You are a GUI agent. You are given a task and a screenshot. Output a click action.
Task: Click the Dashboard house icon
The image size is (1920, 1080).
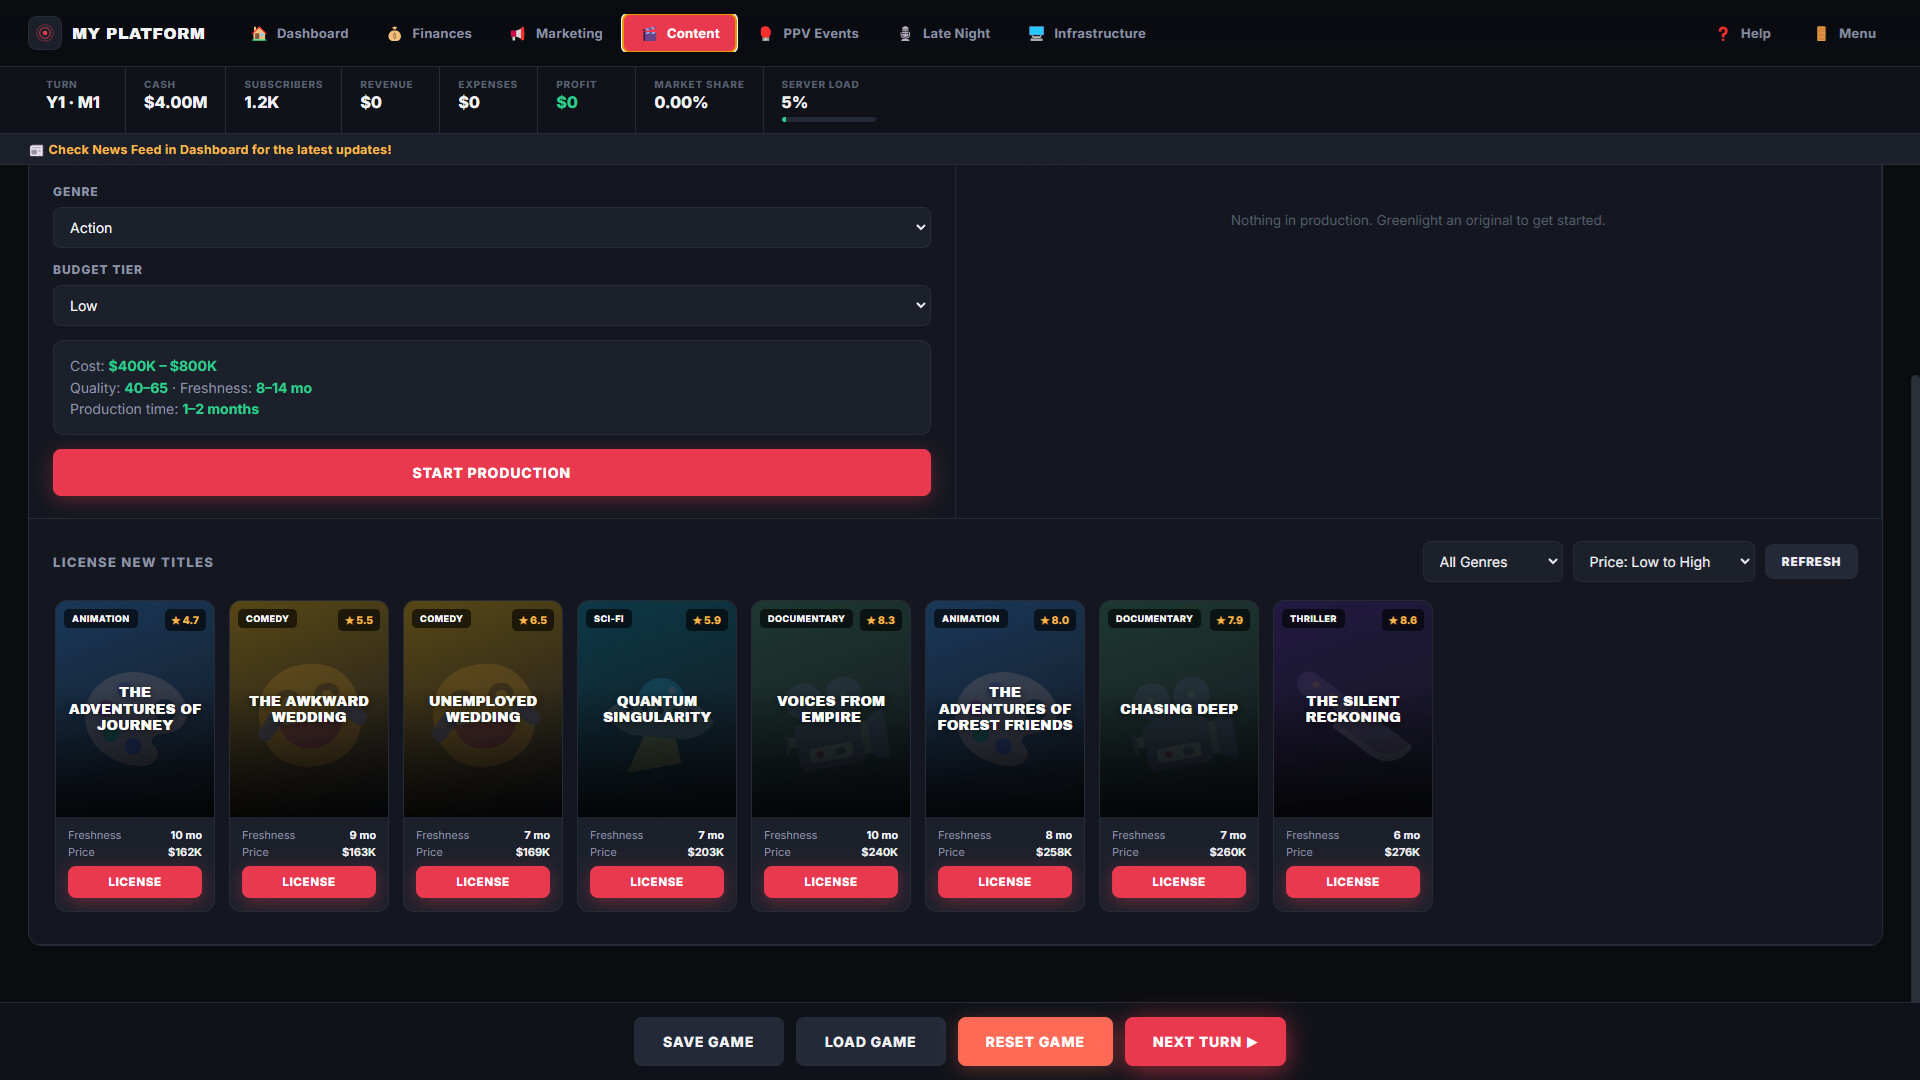(259, 33)
